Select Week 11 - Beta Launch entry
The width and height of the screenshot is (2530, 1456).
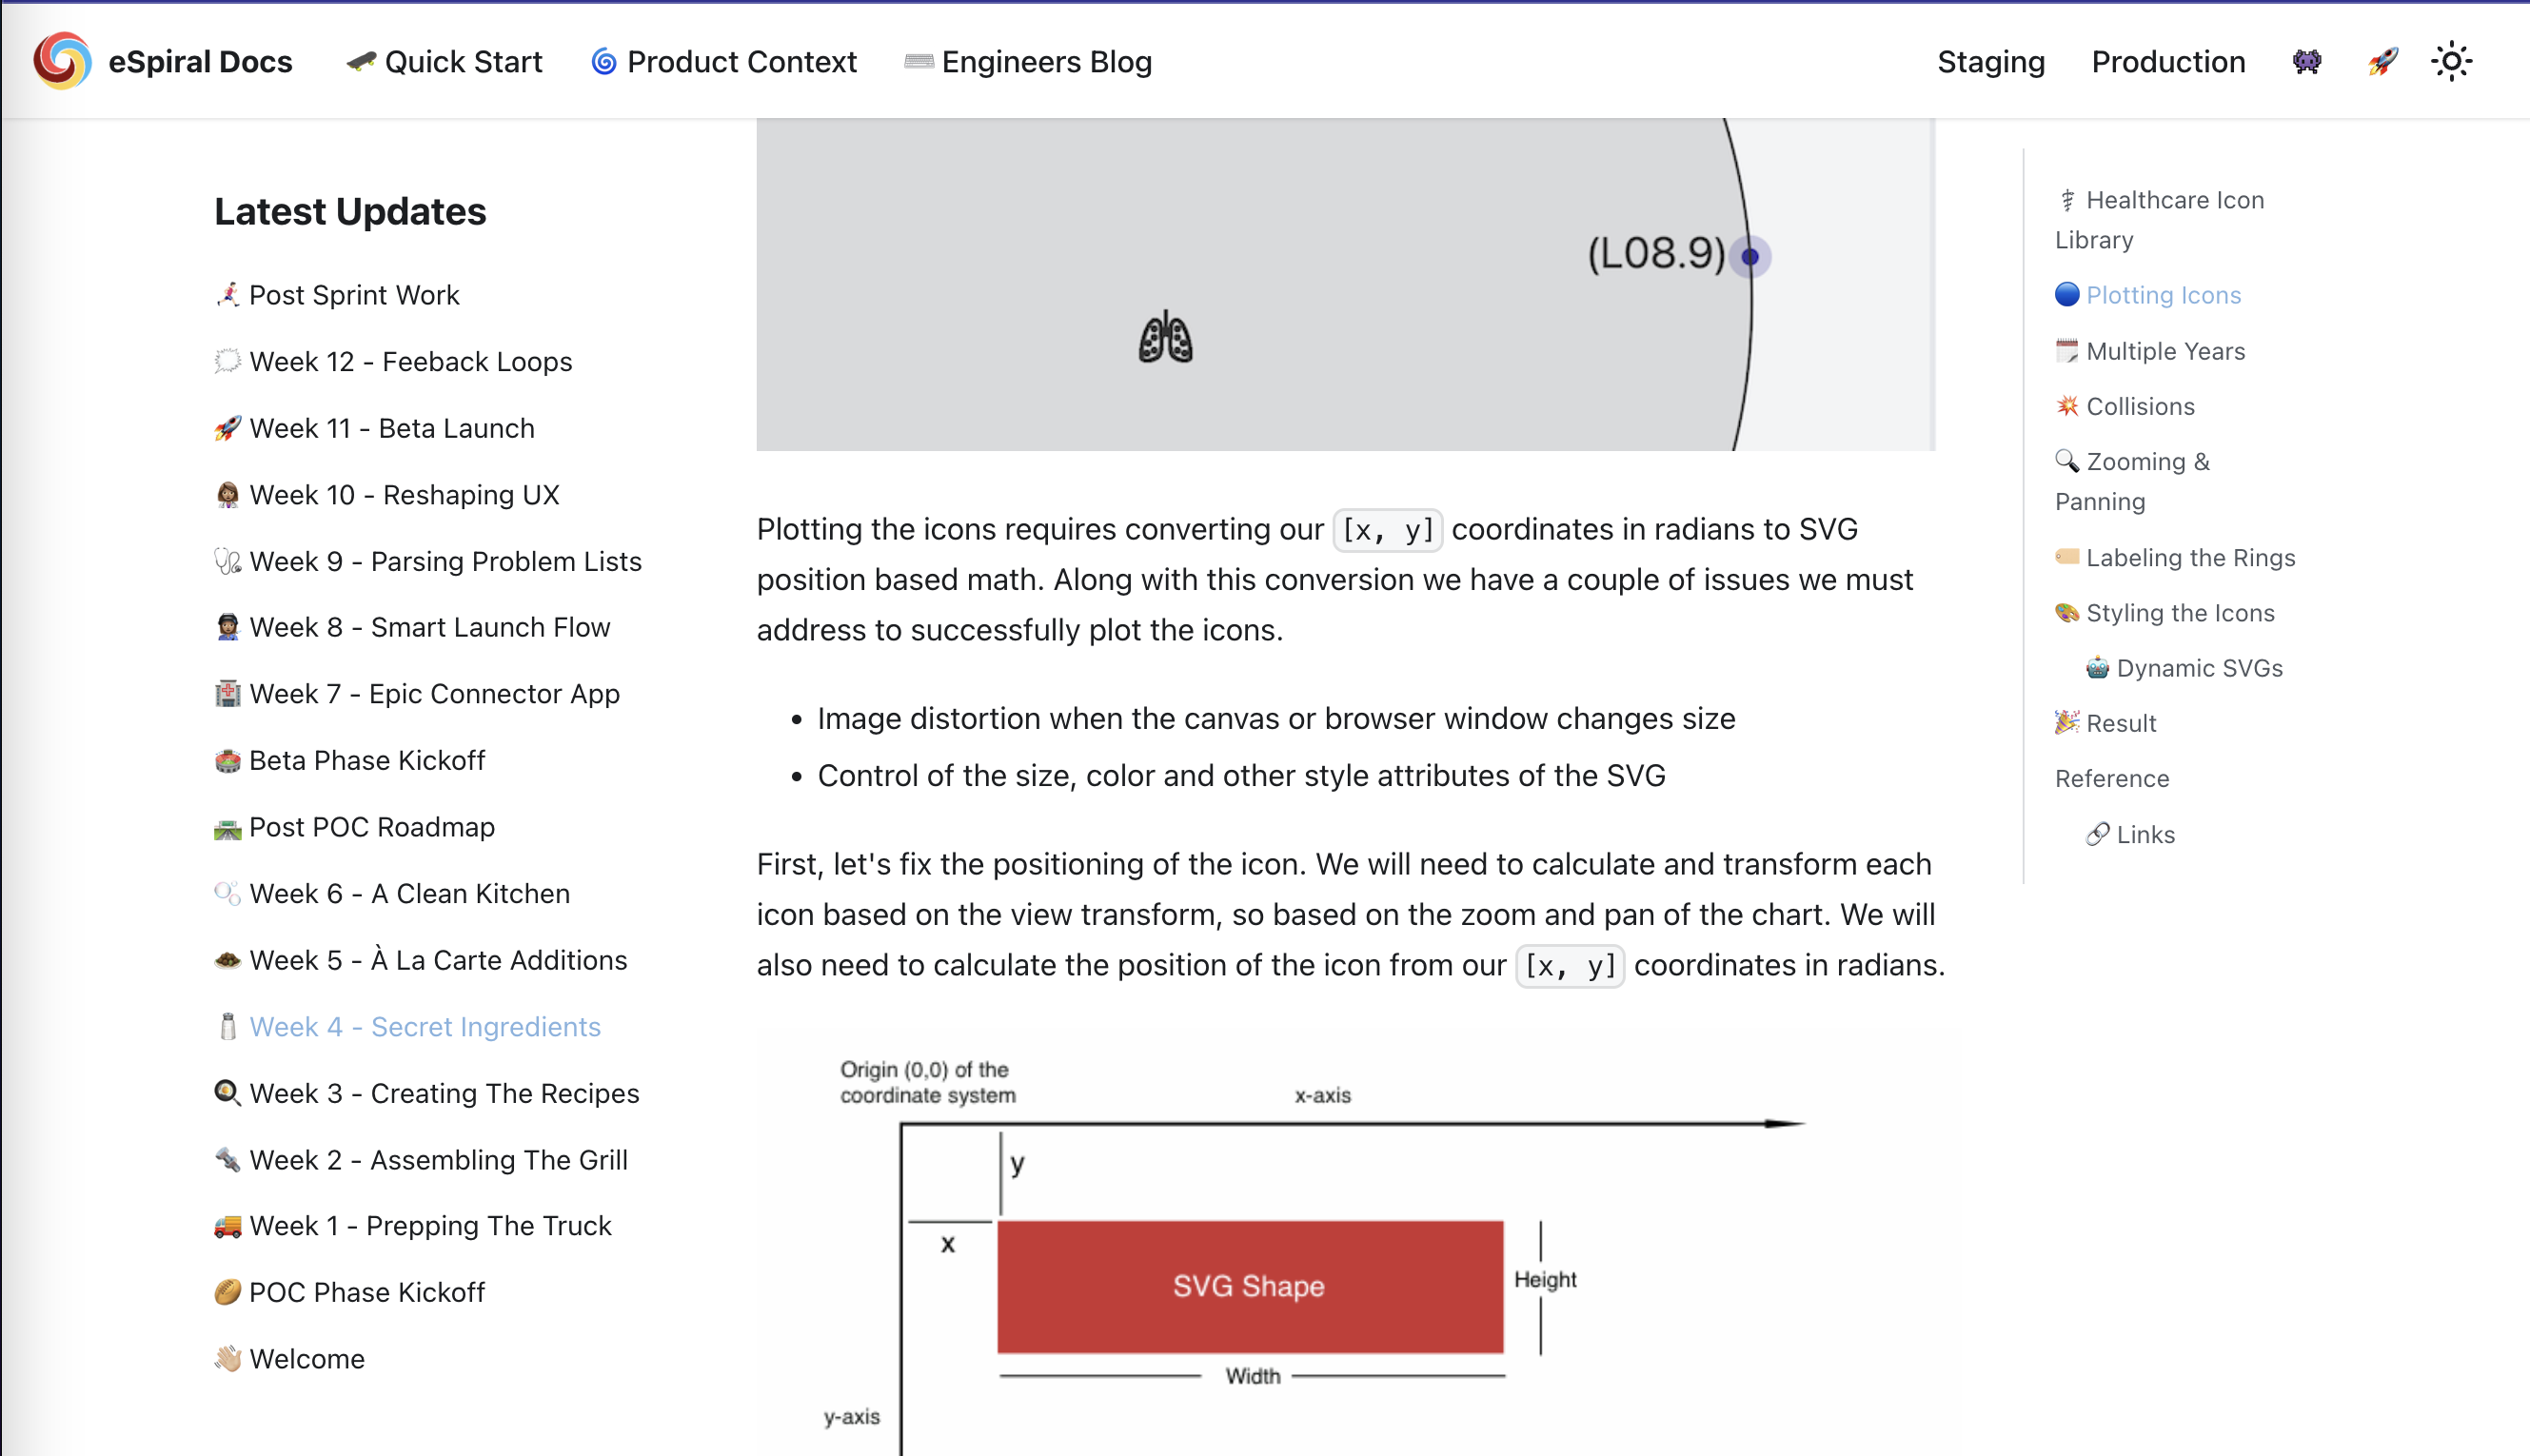[372, 429]
